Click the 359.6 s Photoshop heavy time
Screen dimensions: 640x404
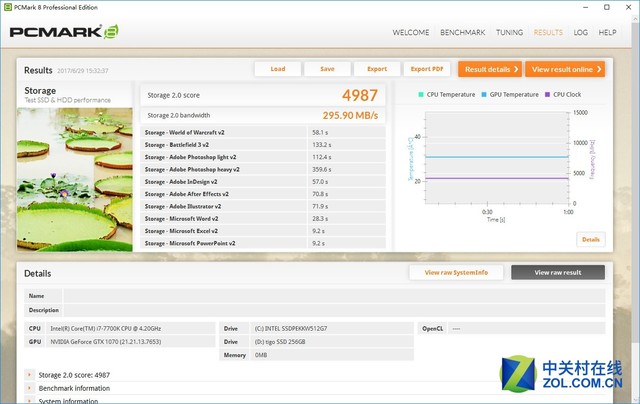[x=322, y=169]
